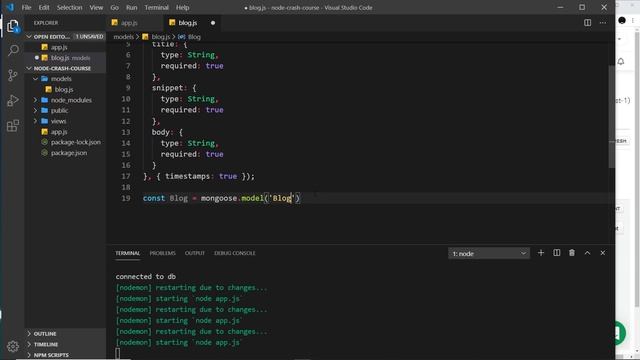
Task: Close the terminal panel
Action: click(603, 253)
